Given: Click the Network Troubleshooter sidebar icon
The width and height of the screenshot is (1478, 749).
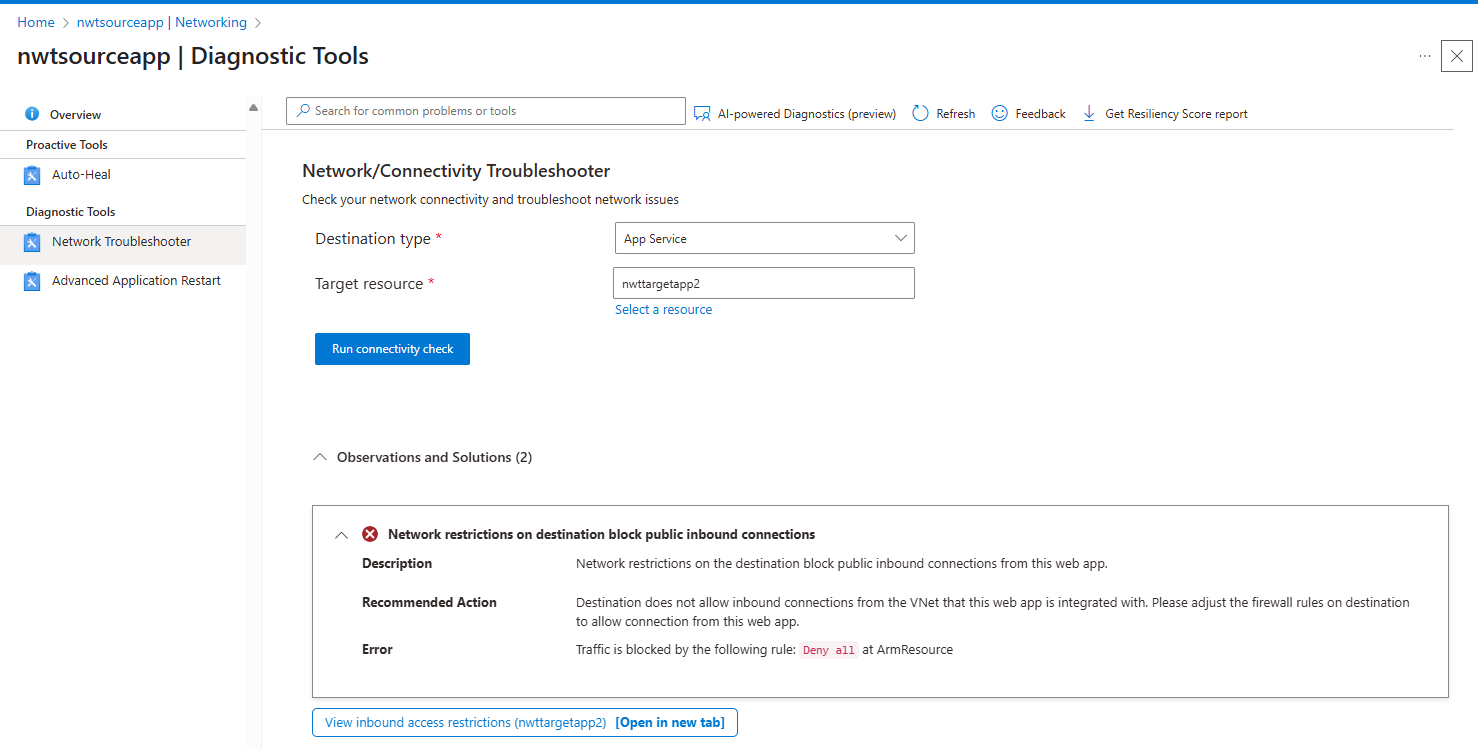Looking at the screenshot, I should click(31, 241).
